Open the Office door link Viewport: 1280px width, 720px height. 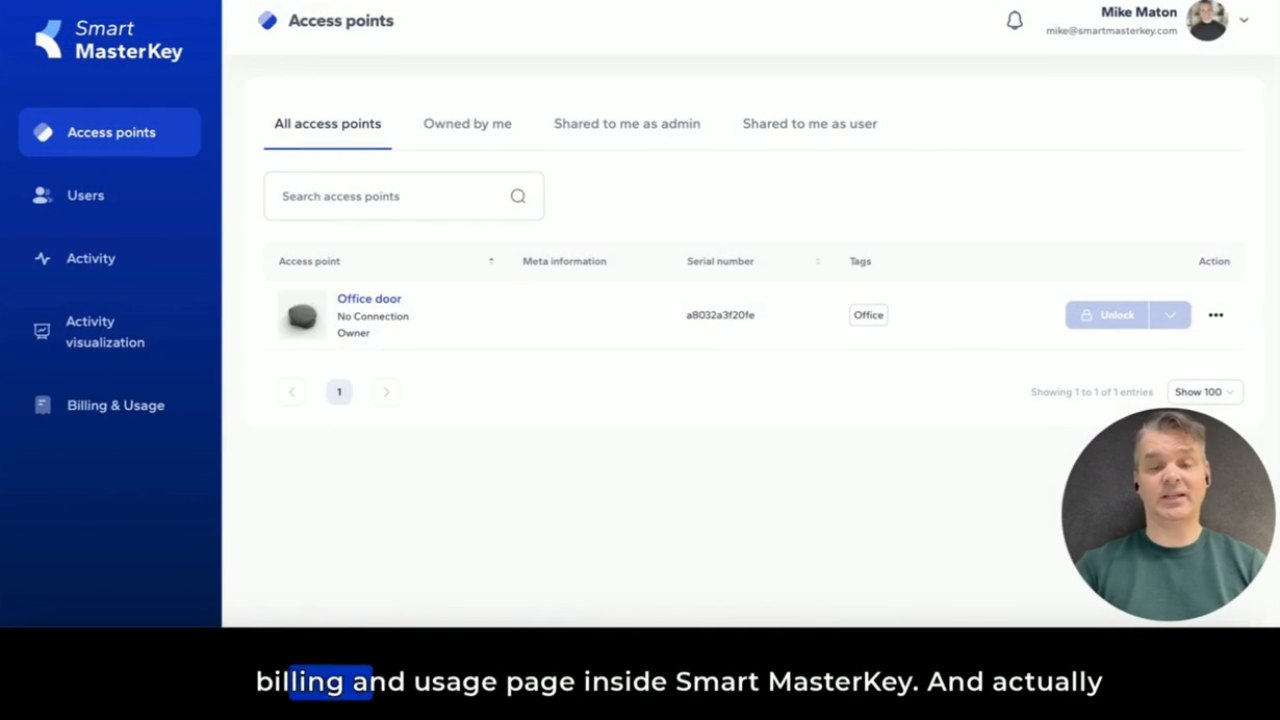[x=369, y=299]
